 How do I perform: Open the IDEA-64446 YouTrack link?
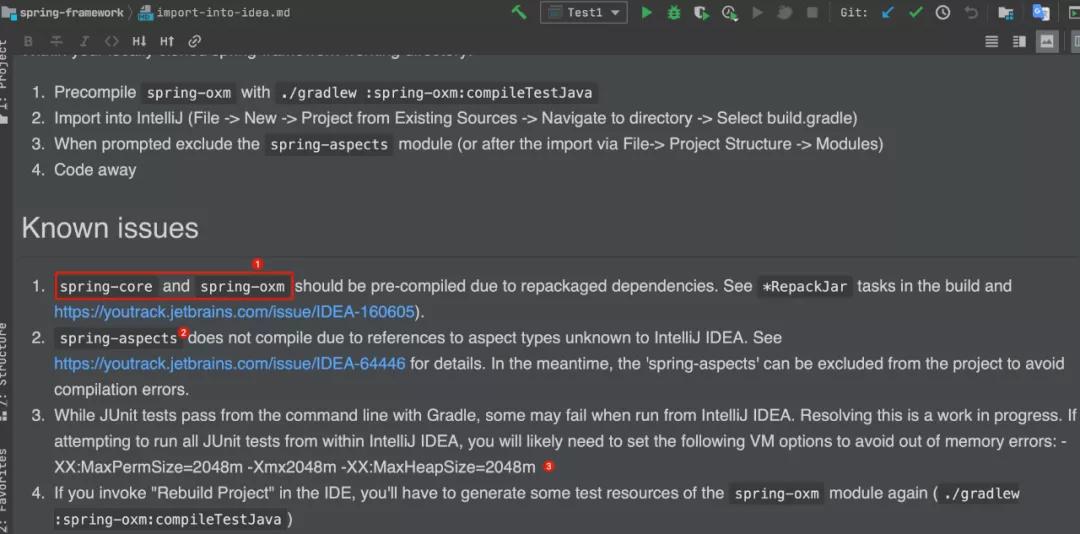tap(230, 363)
